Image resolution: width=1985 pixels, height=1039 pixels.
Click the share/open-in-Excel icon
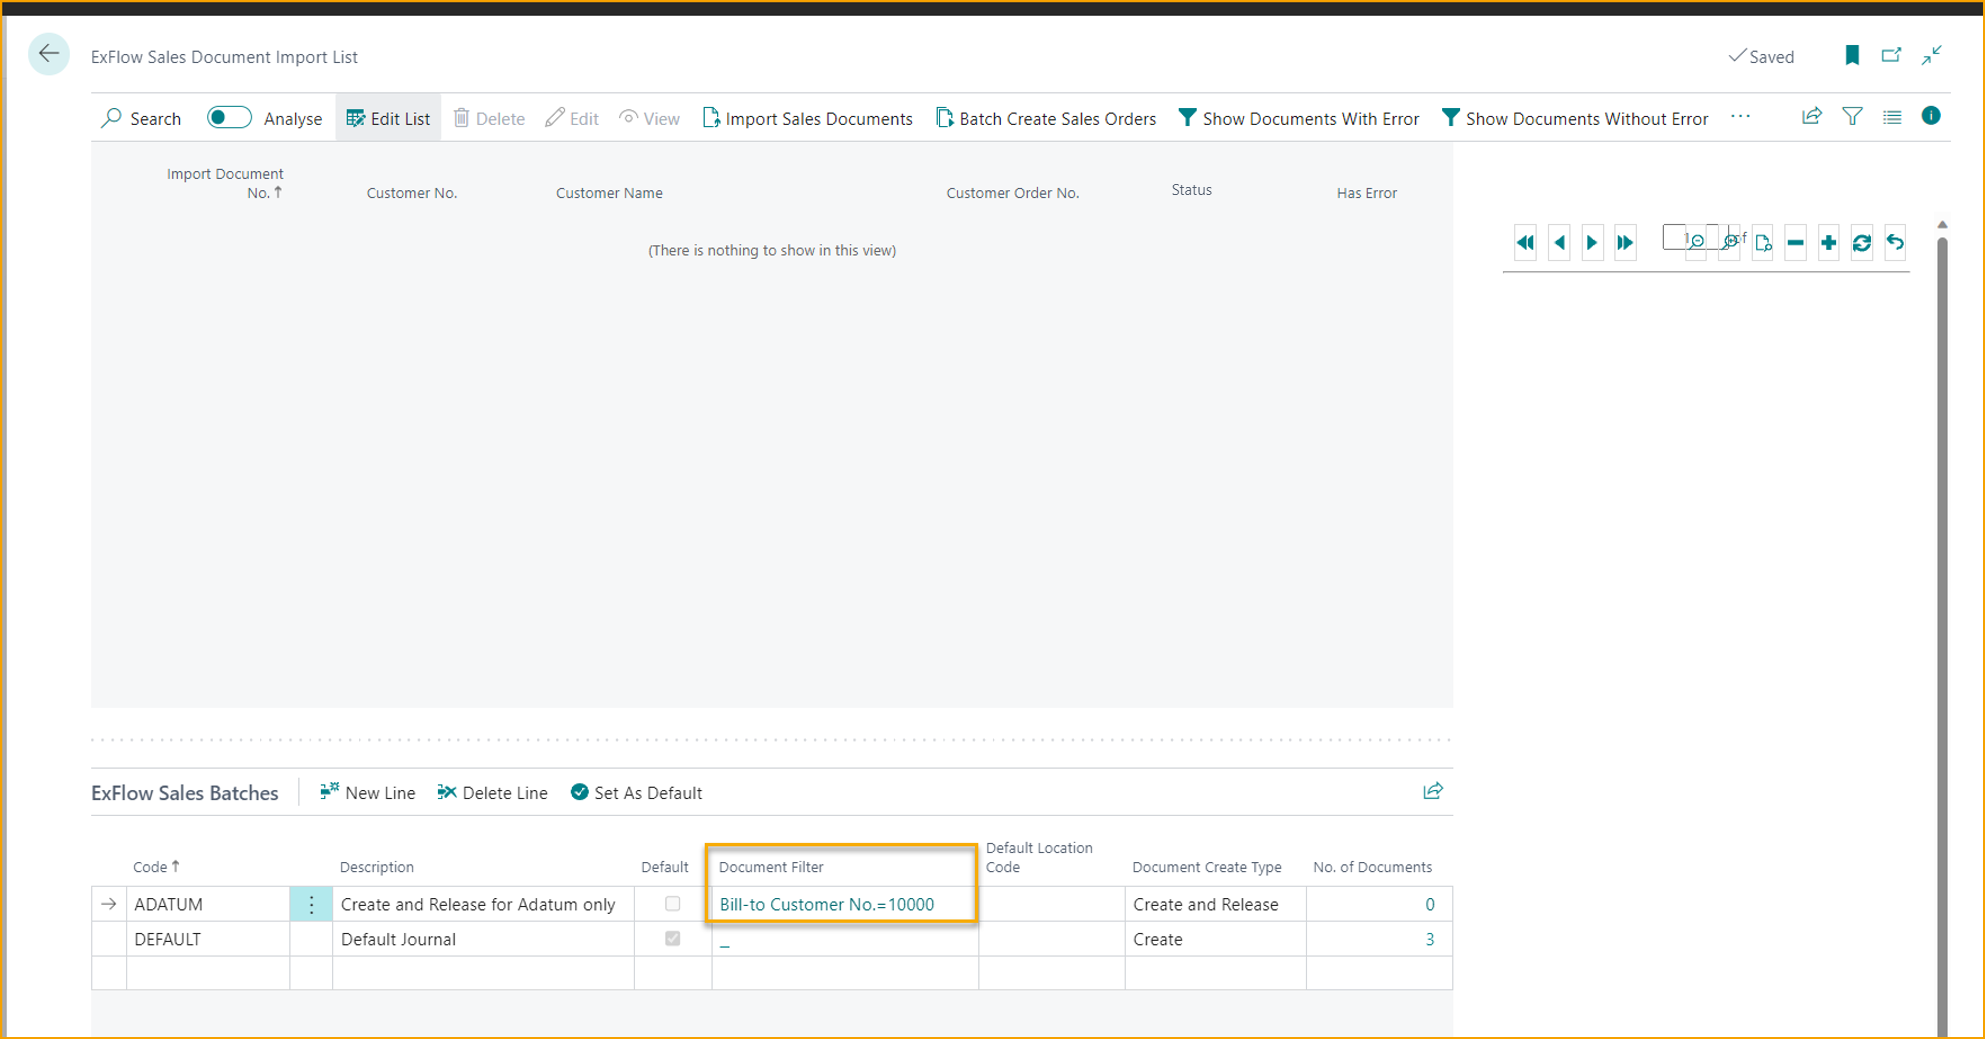[1812, 117]
